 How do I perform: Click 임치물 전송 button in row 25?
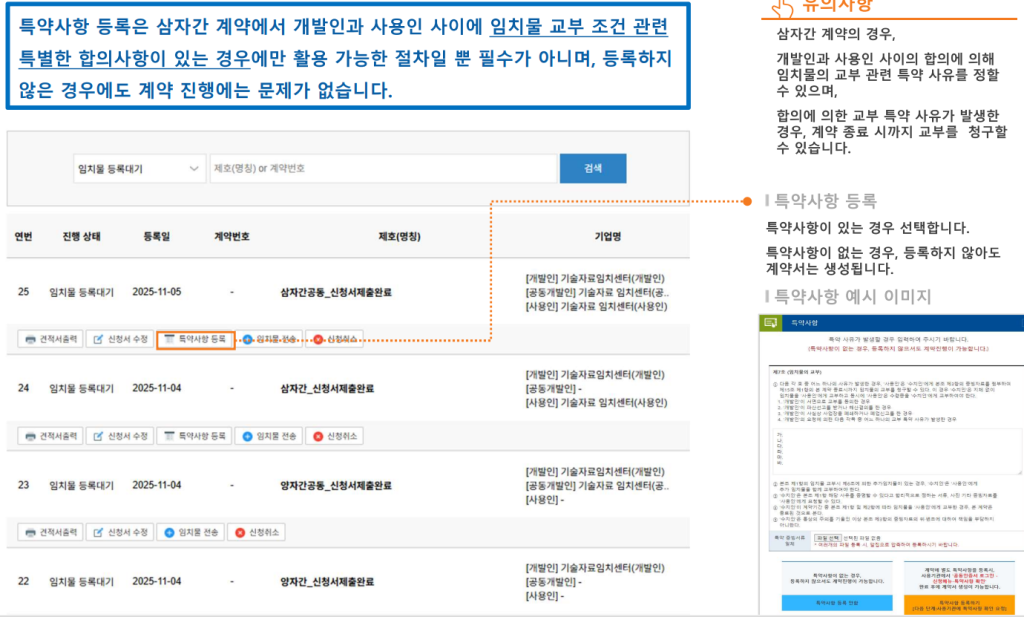269,340
